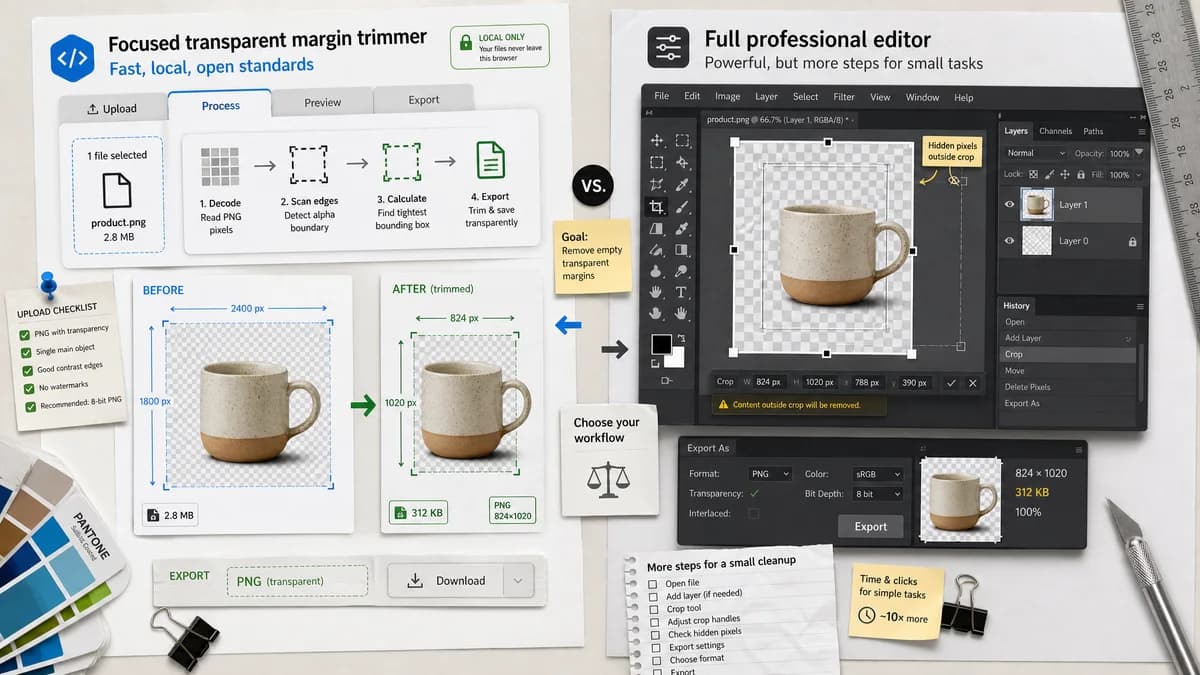Uncheck 'No watermarks' checkbox
The height and width of the screenshot is (675, 1200).
29,389
